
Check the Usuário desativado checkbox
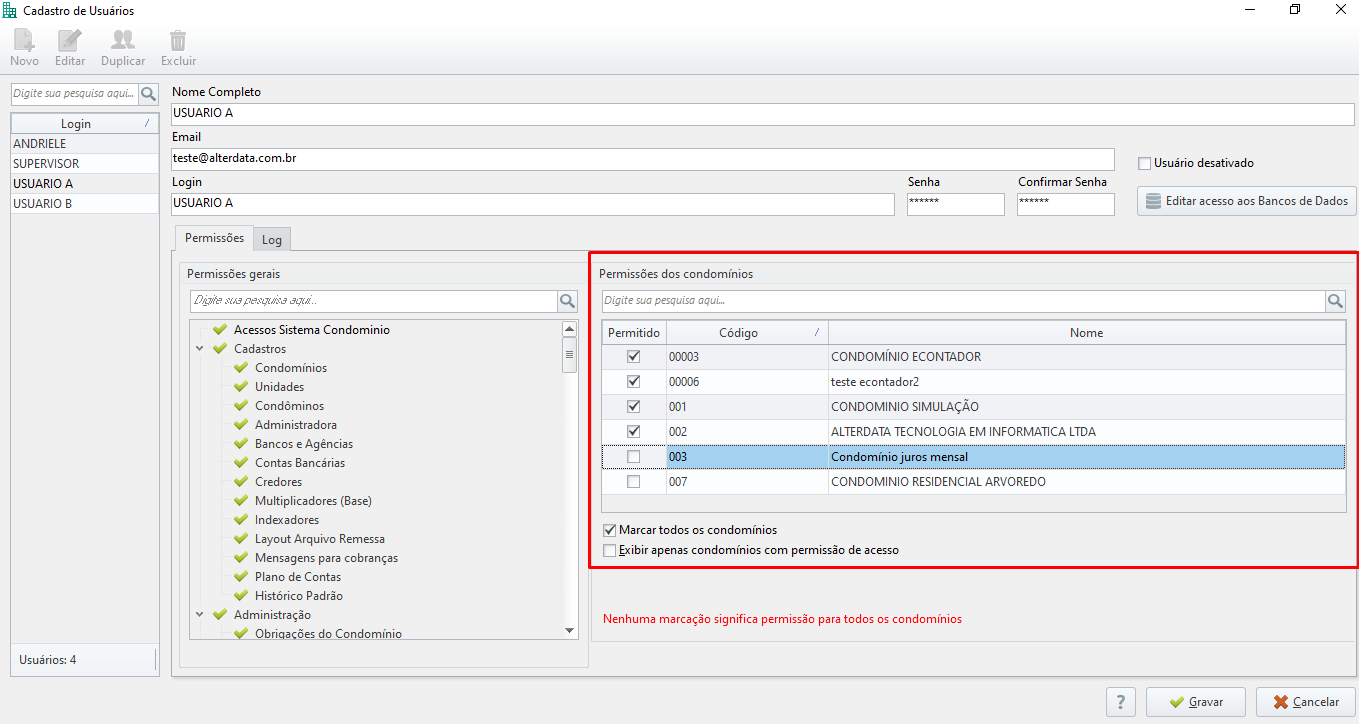[1145, 163]
